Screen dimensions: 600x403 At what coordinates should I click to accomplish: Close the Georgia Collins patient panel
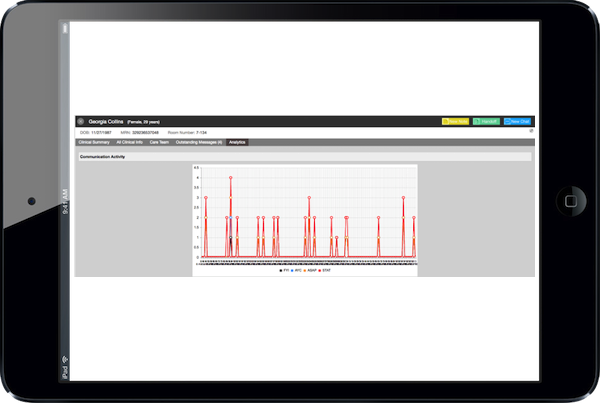81,121
